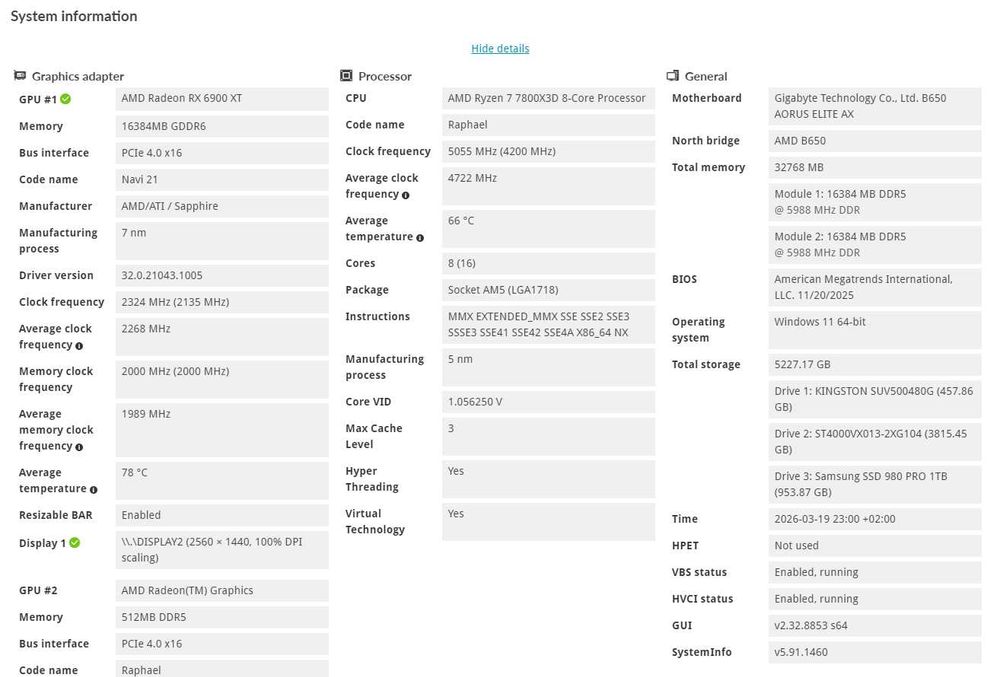This screenshot has height=677, width=1000.
Task: Click the \\.\DISPLAY2 resolution value
Action: (x=222, y=550)
